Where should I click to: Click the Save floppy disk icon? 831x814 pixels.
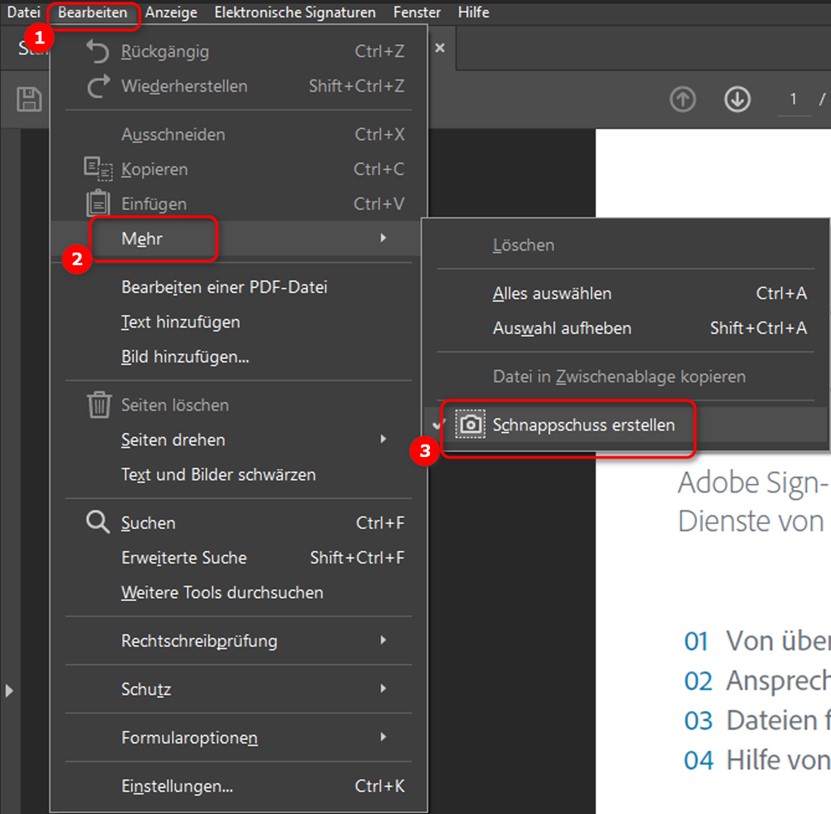(x=29, y=99)
